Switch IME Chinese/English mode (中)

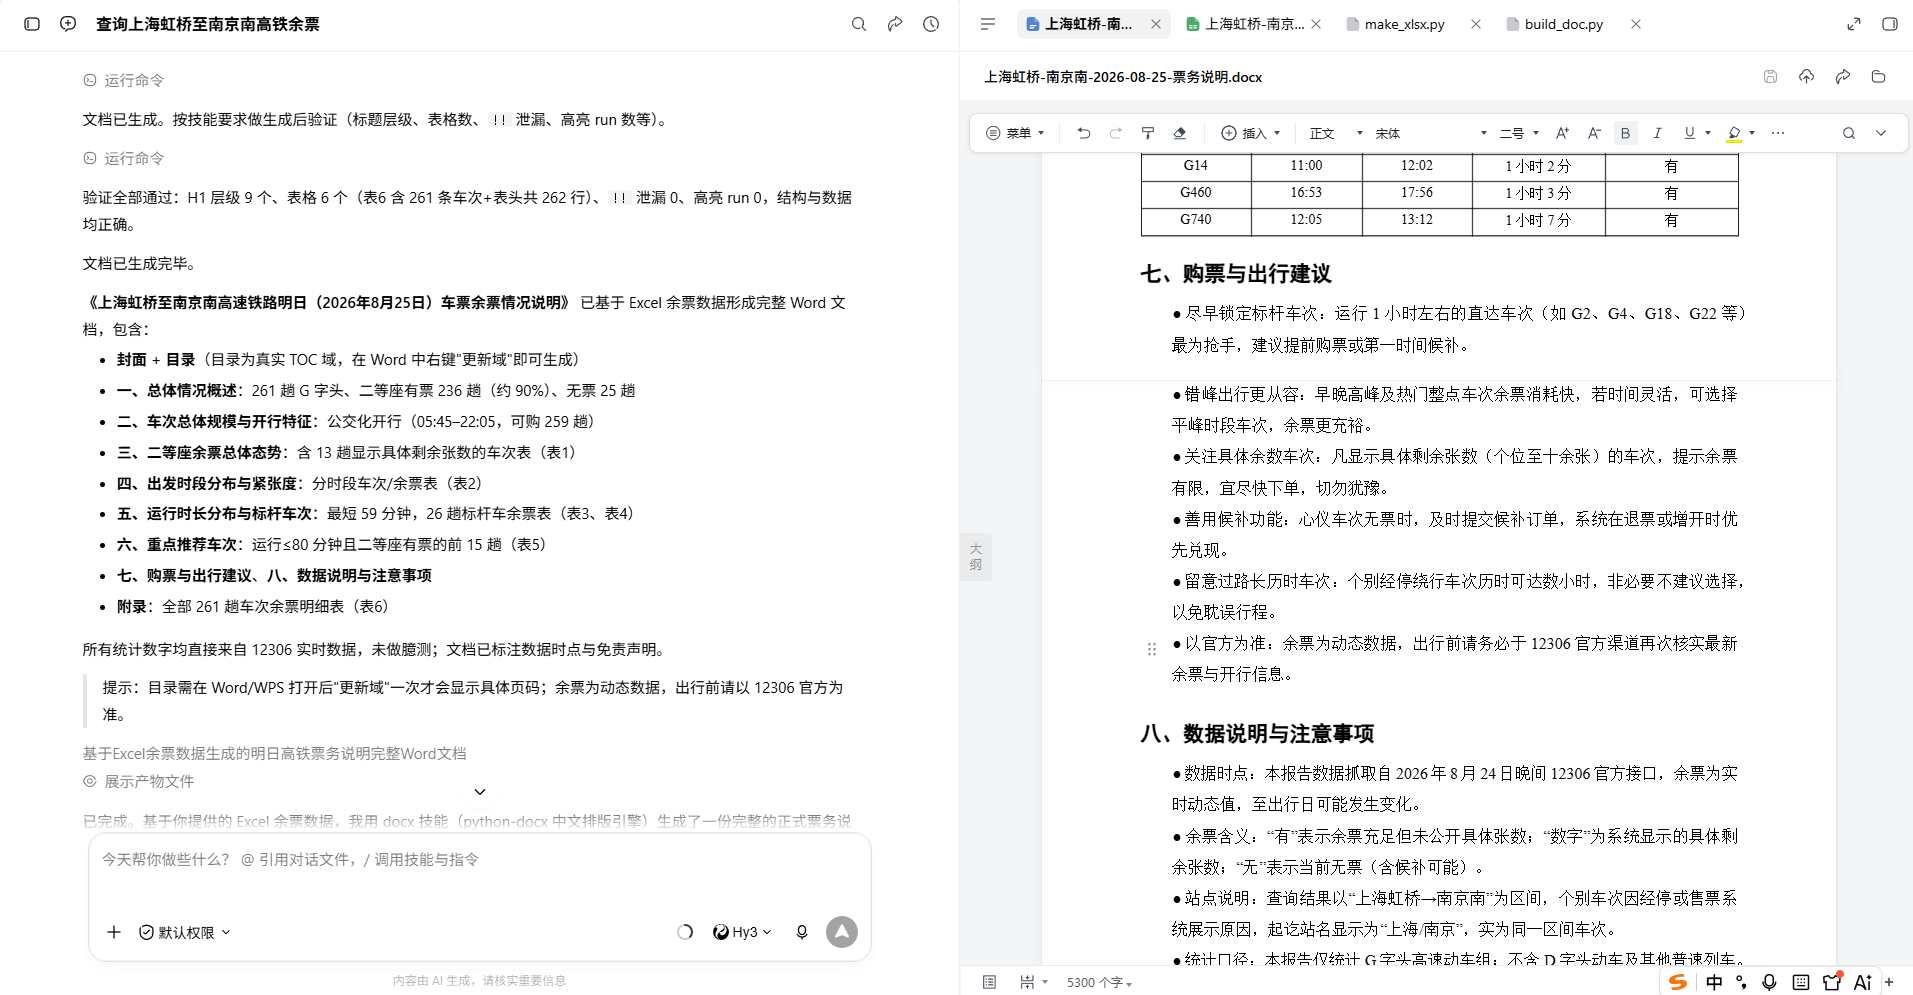click(x=1714, y=982)
